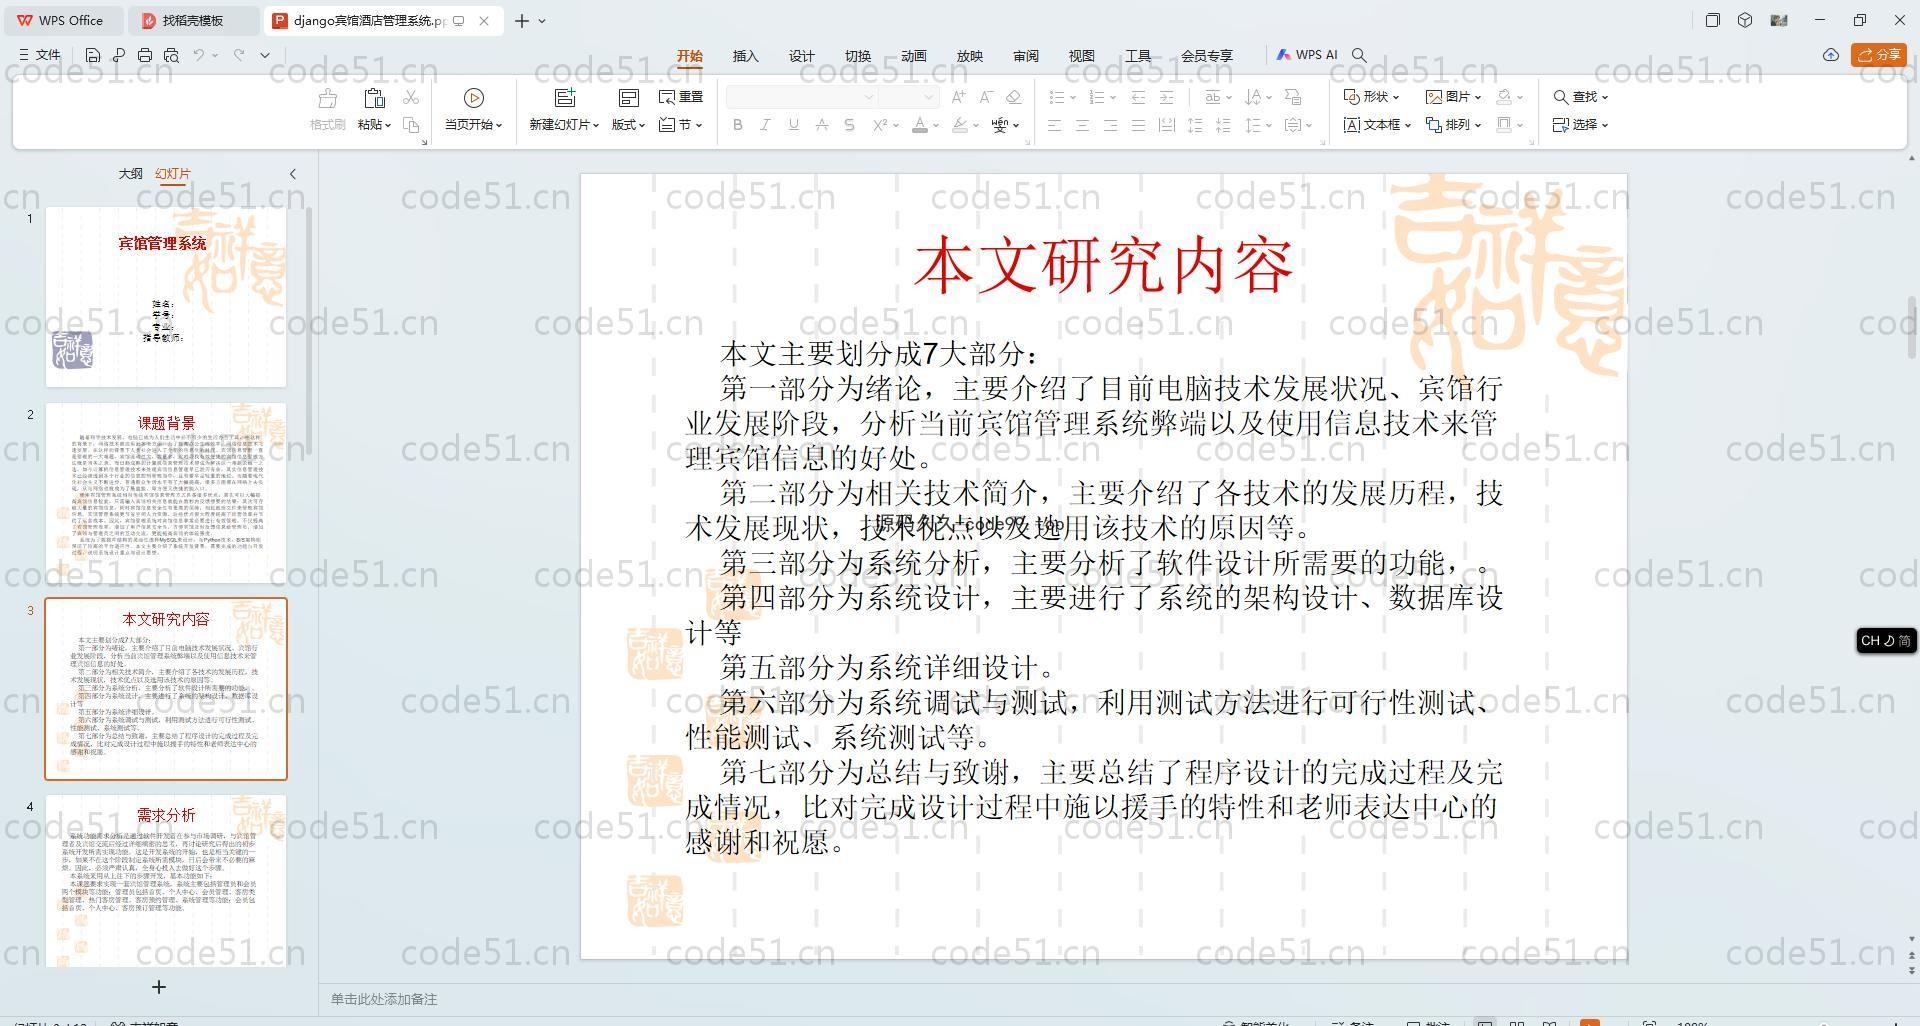Click the bullet list icon
Viewport: 1920px width, 1026px height.
pyautogui.click(x=1057, y=97)
